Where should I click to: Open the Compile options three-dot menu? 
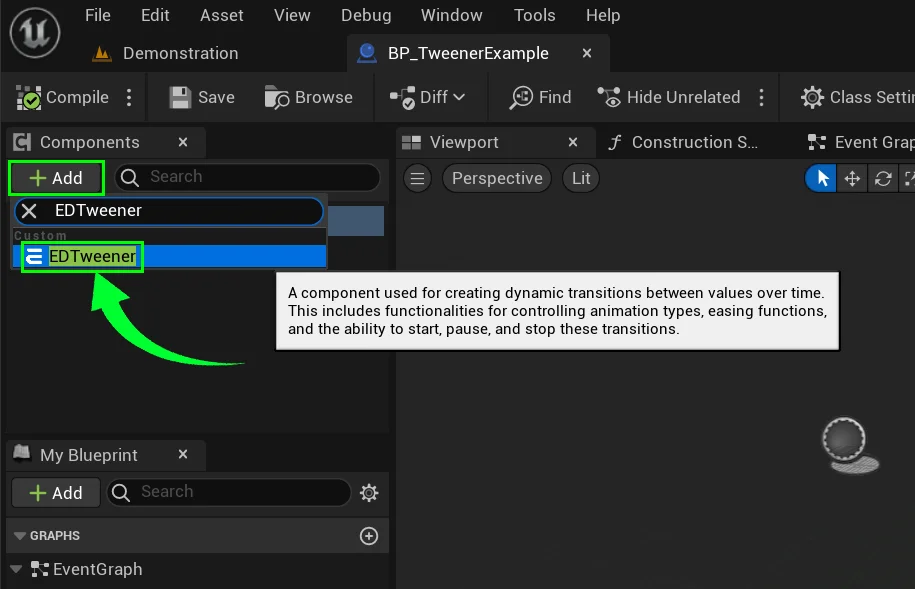(129, 98)
